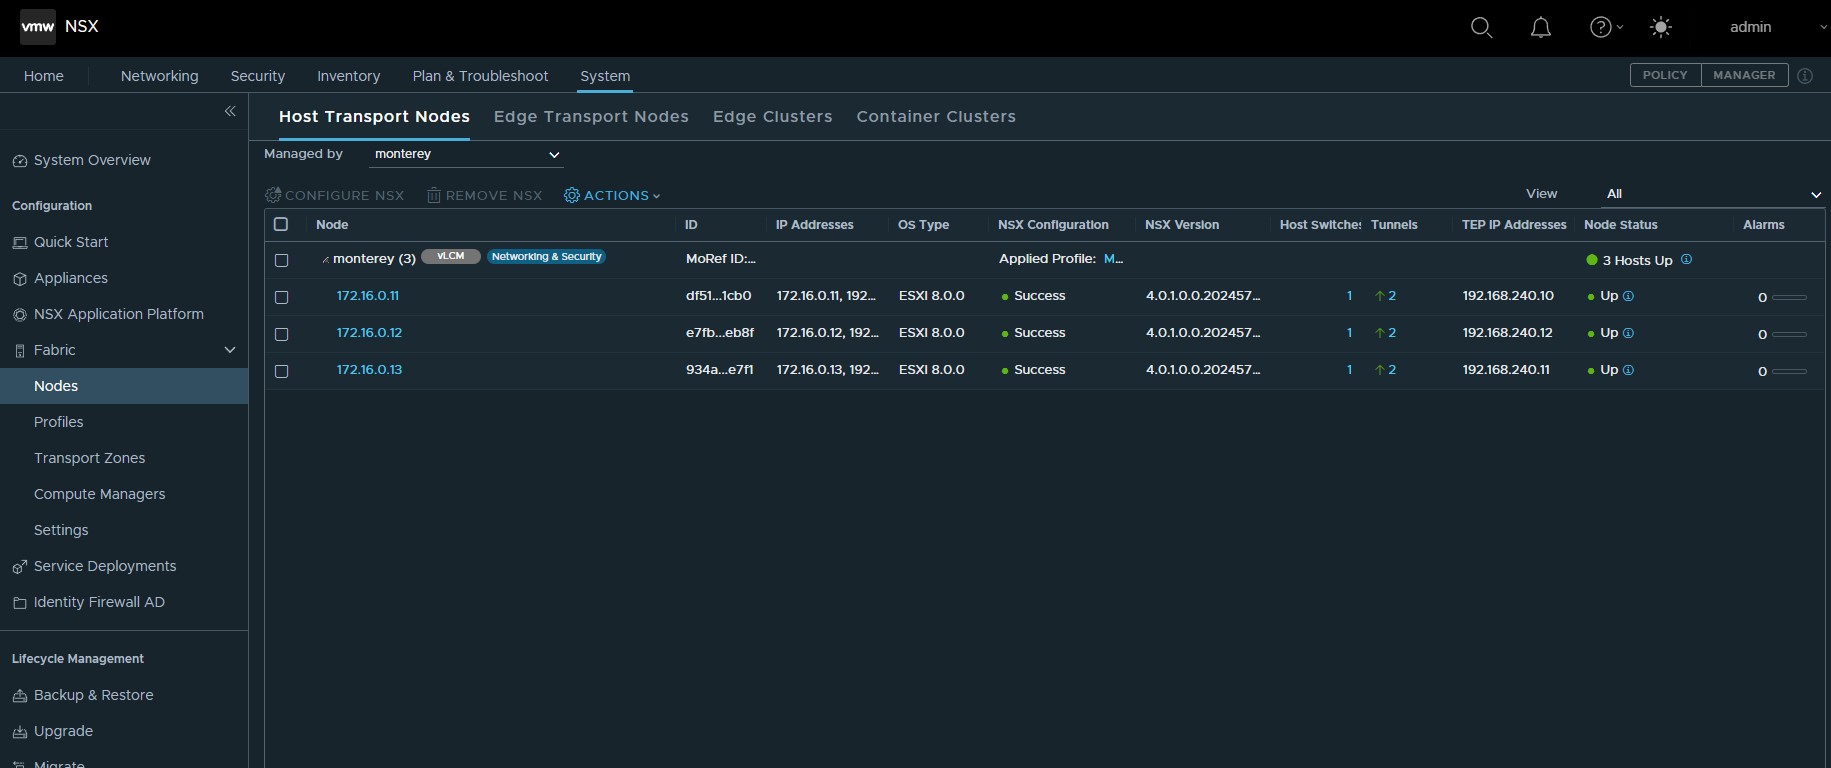Open host link 172.16.0.13

coord(369,370)
